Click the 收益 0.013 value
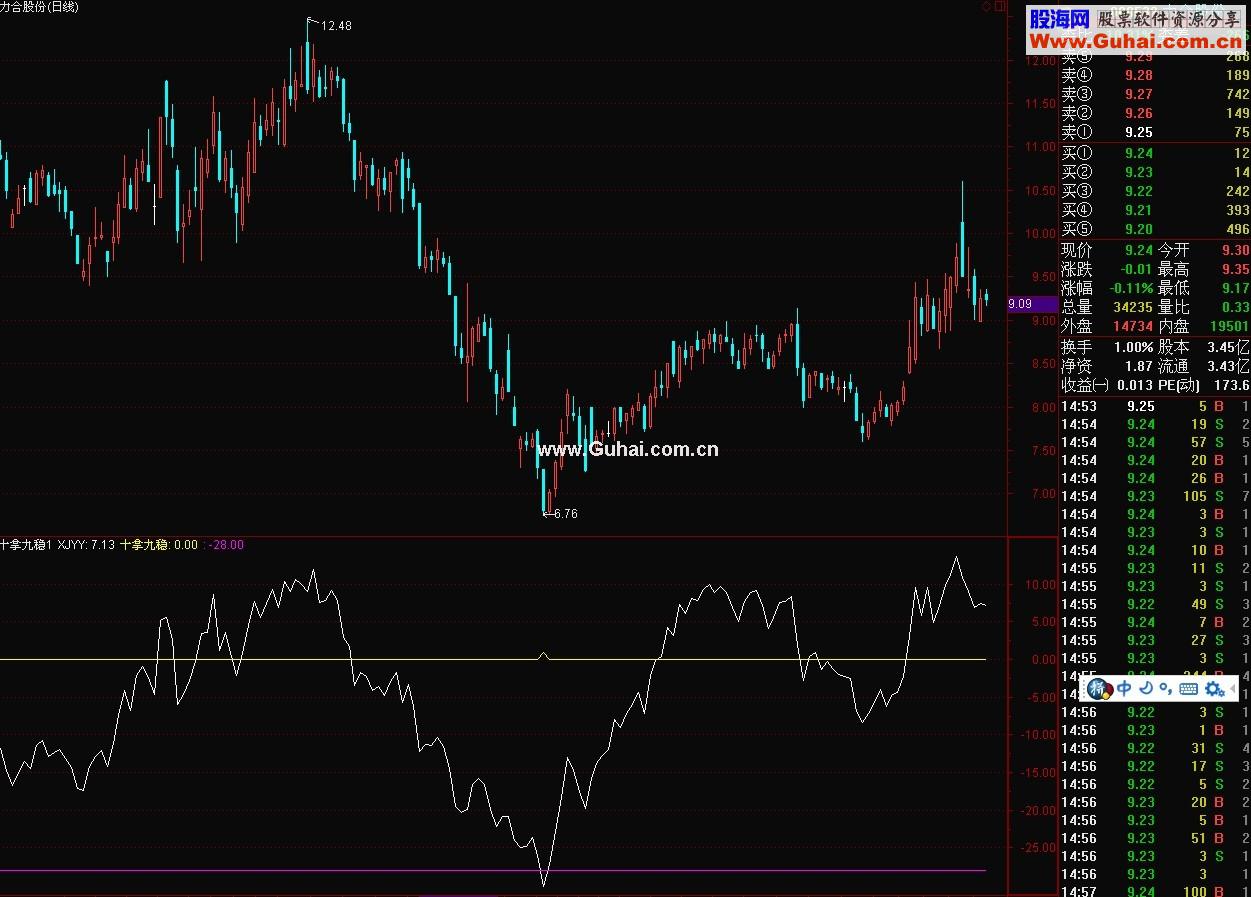This screenshot has height=897, width=1251. click(1134, 385)
